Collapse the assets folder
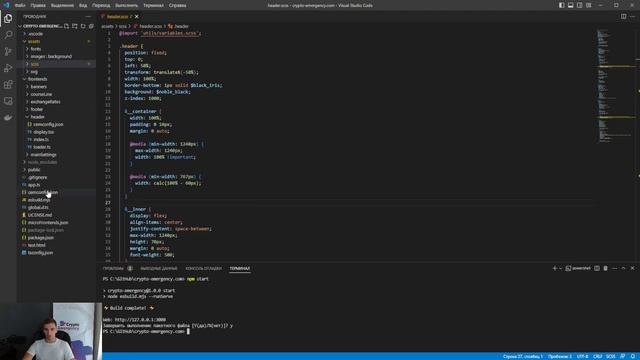The image size is (640, 360). coord(34,41)
